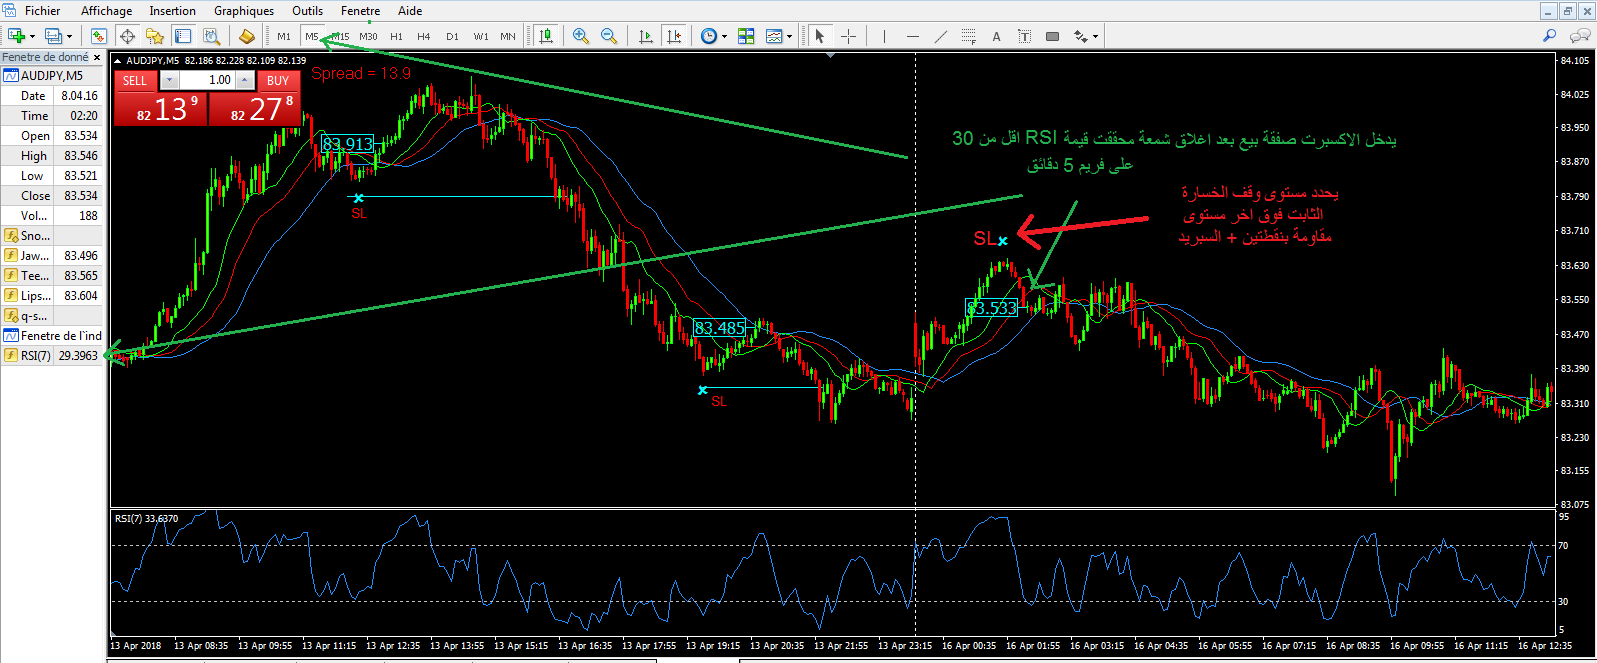
Task: Open the chart templates dropdown
Action: click(x=789, y=37)
